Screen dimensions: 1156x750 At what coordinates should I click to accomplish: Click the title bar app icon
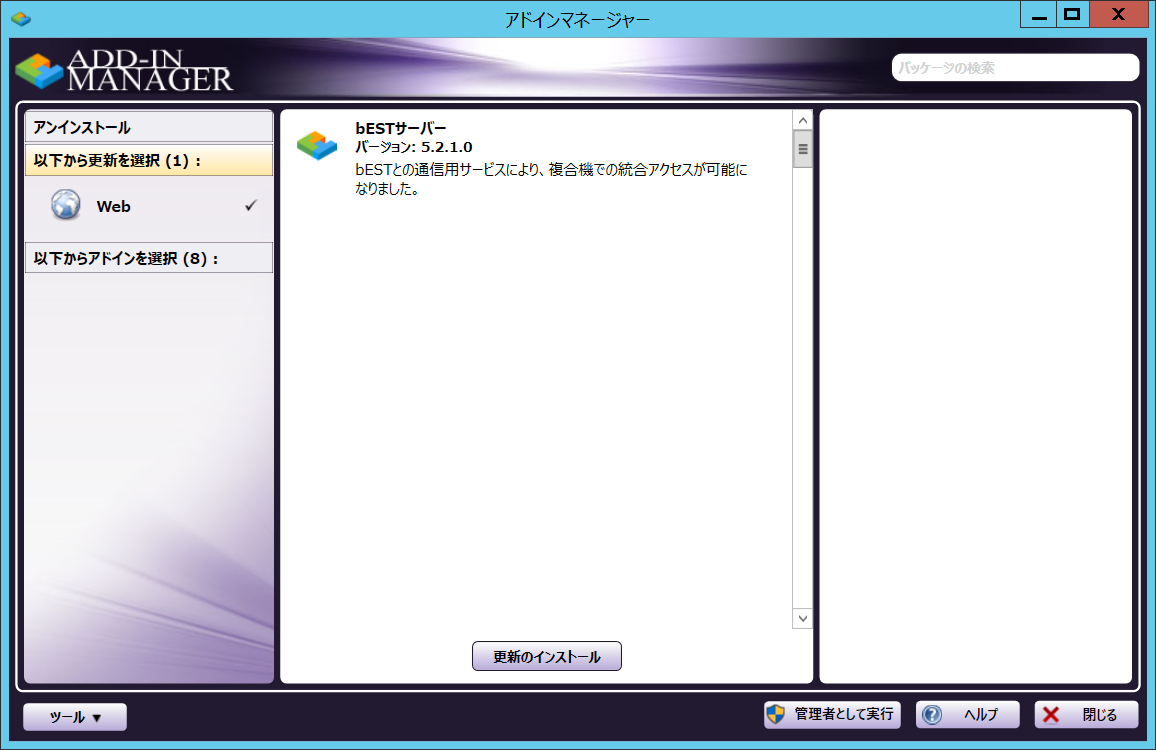pos(21,18)
